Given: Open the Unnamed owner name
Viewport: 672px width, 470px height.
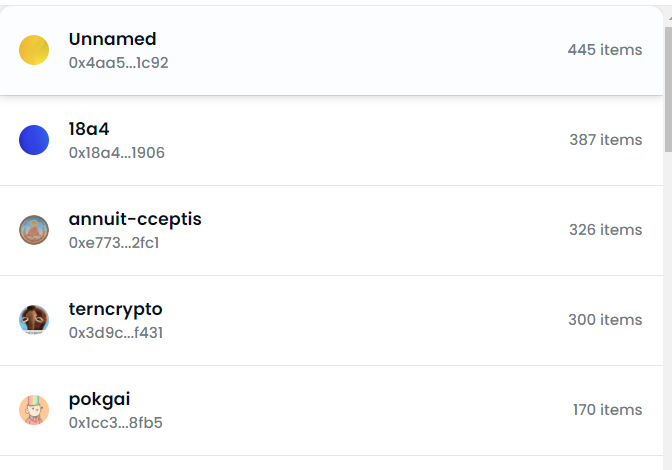Looking at the screenshot, I should click(x=112, y=39).
